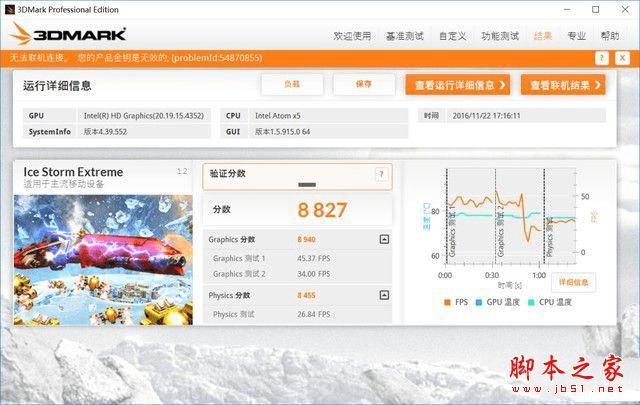Click the Ice Storm Extreme title

tap(73, 172)
